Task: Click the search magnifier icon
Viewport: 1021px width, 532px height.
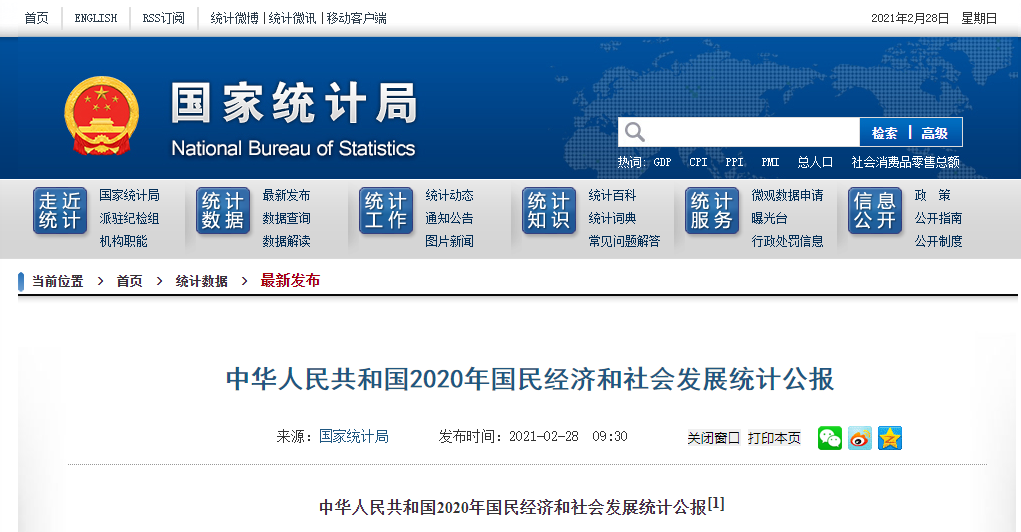Action: coord(635,132)
